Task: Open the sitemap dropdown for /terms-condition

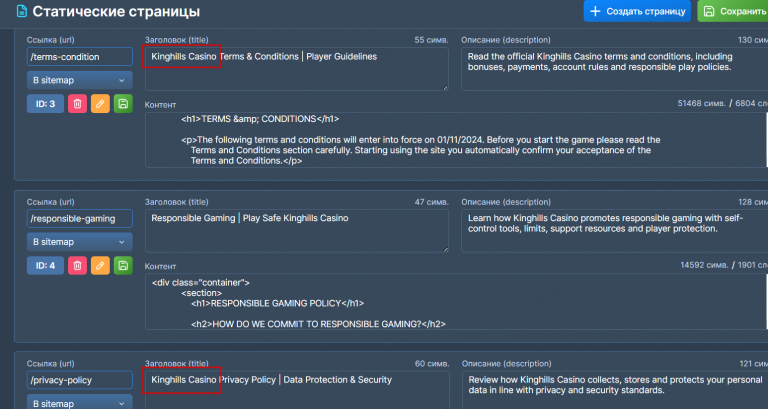Action: click(x=80, y=80)
